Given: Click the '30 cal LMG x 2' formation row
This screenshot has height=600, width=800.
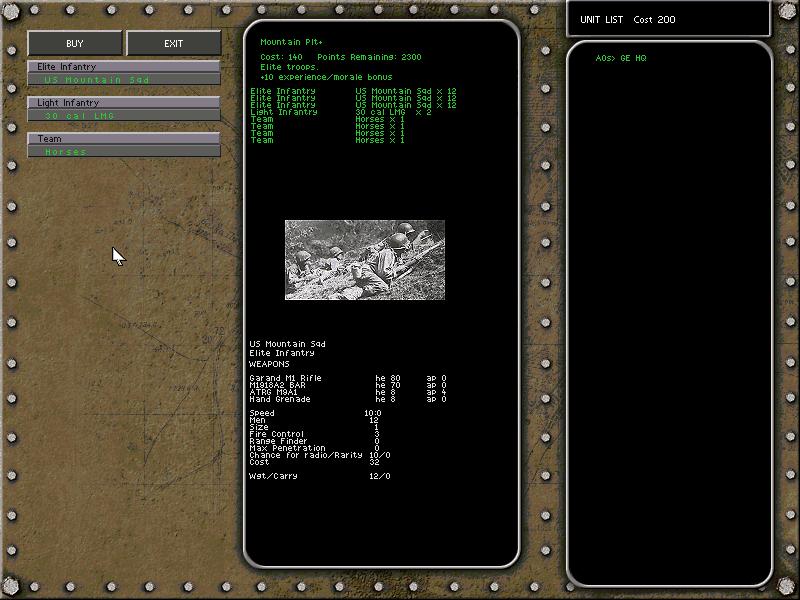Looking at the screenshot, I should (x=341, y=112).
